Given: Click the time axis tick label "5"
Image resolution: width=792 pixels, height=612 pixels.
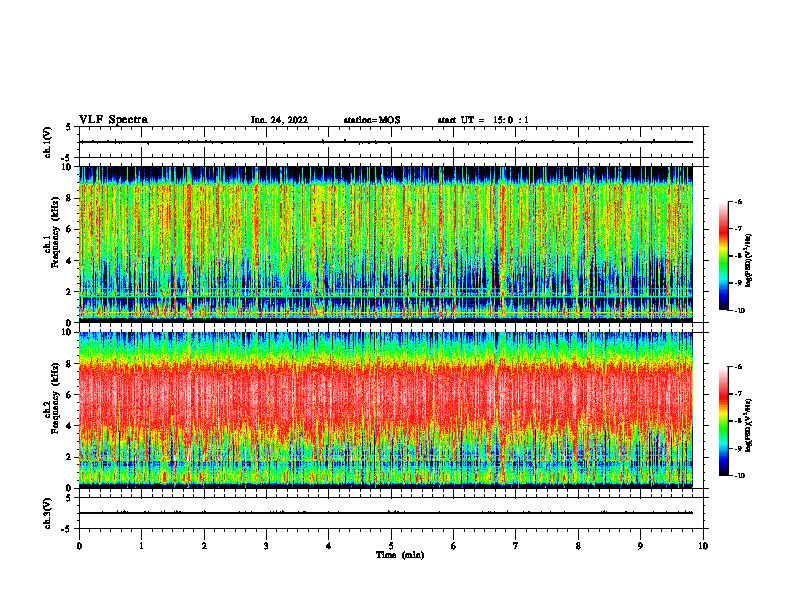Looking at the screenshot, I should coord(391,546).
